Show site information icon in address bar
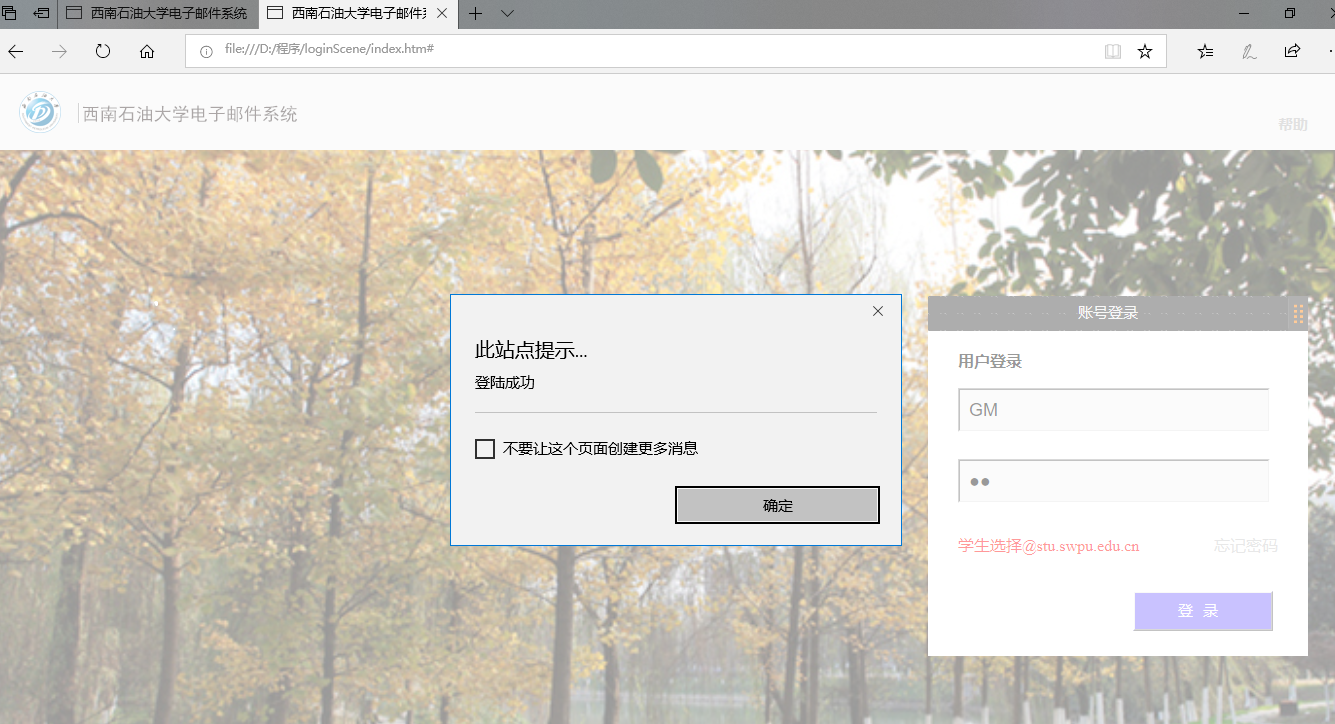The width and height of the screenshot is (1335, 724). click(206, 51)
